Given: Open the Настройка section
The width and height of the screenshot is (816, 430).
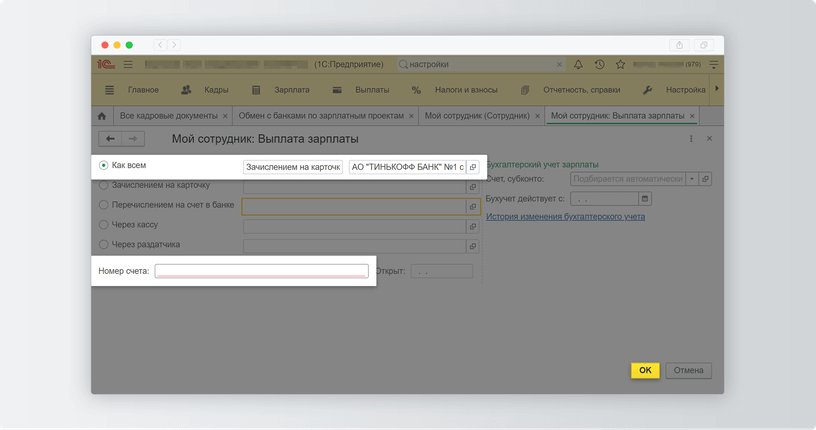Looking at the screenshot, I should coord(685,90).
